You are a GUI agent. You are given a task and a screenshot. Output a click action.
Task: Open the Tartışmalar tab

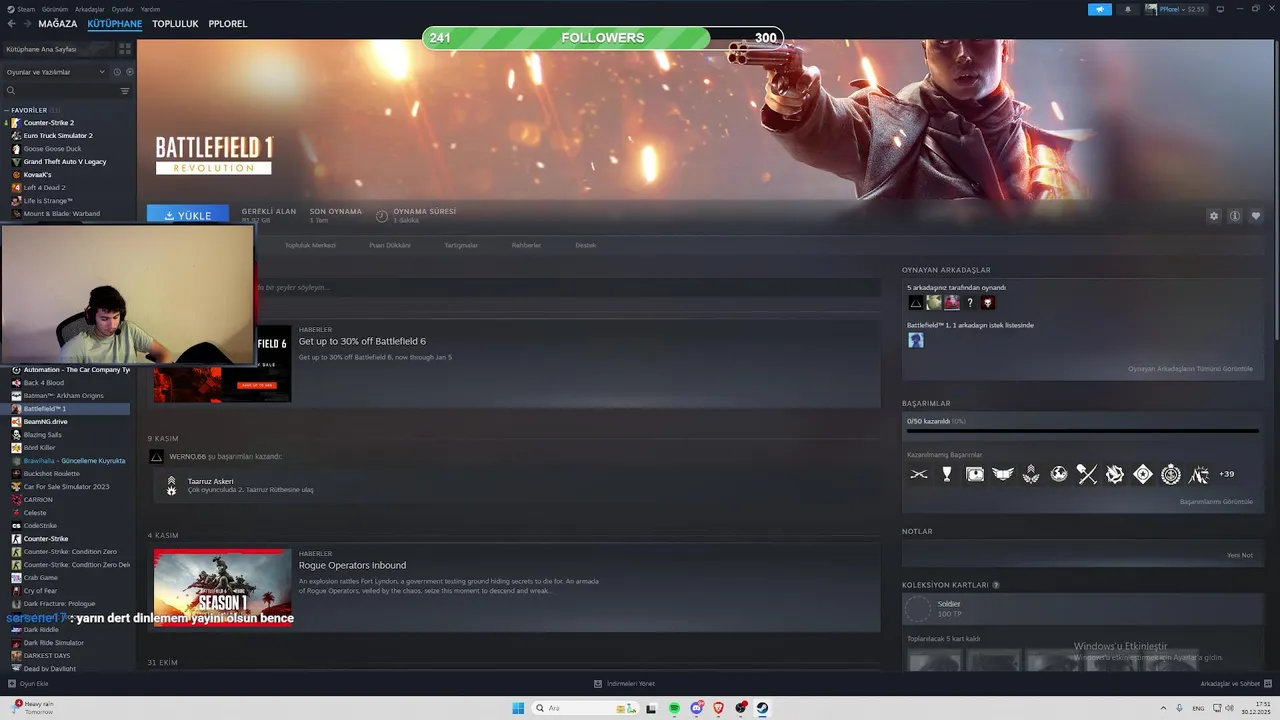(461, 245)
